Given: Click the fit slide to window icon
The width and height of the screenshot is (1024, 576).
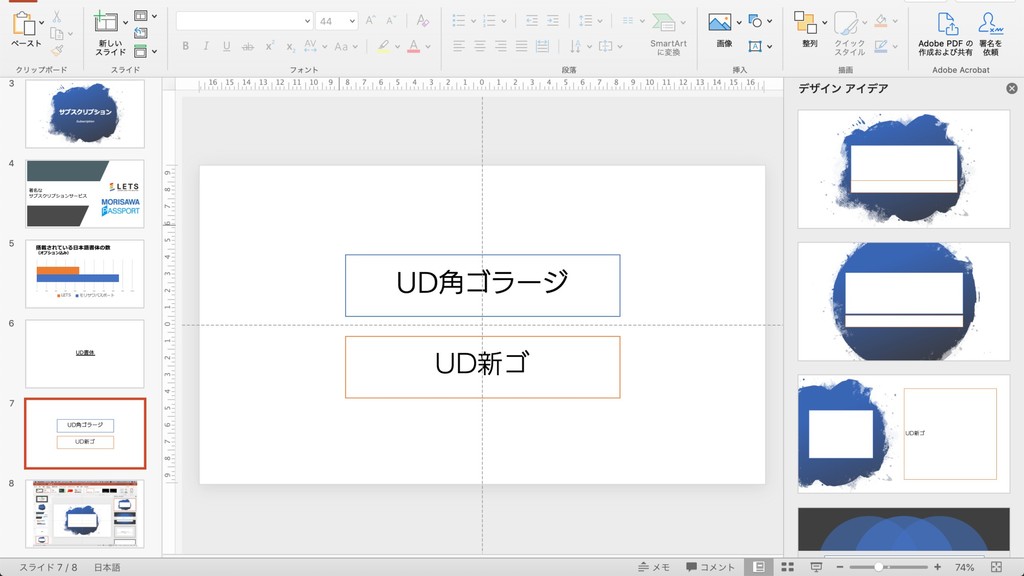Looking at the screenshot, I should point(996,567).
